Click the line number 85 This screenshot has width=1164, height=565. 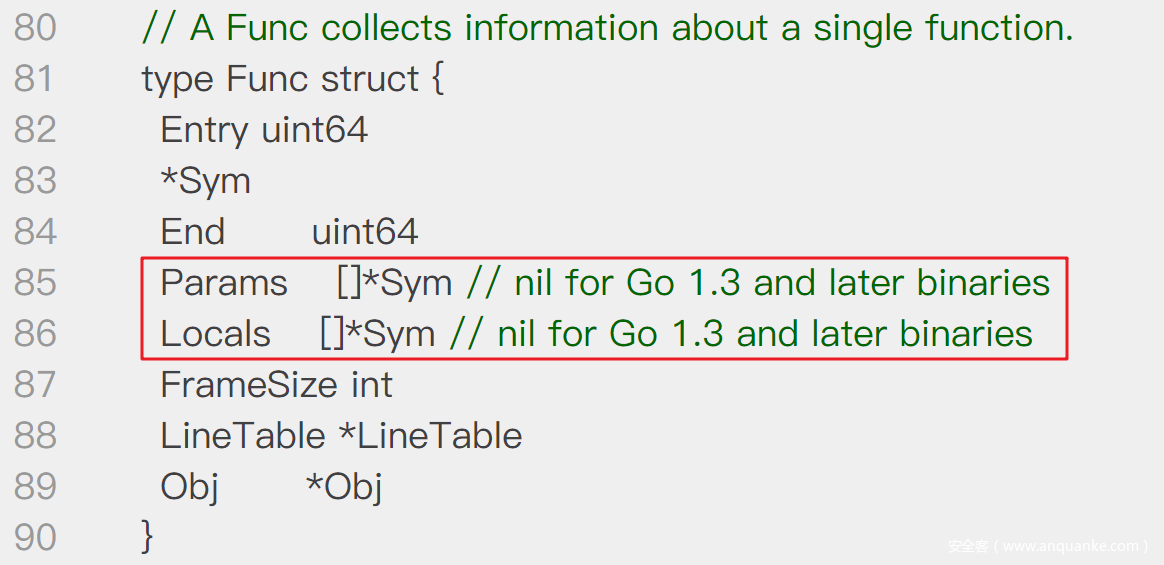coord(35,283)
